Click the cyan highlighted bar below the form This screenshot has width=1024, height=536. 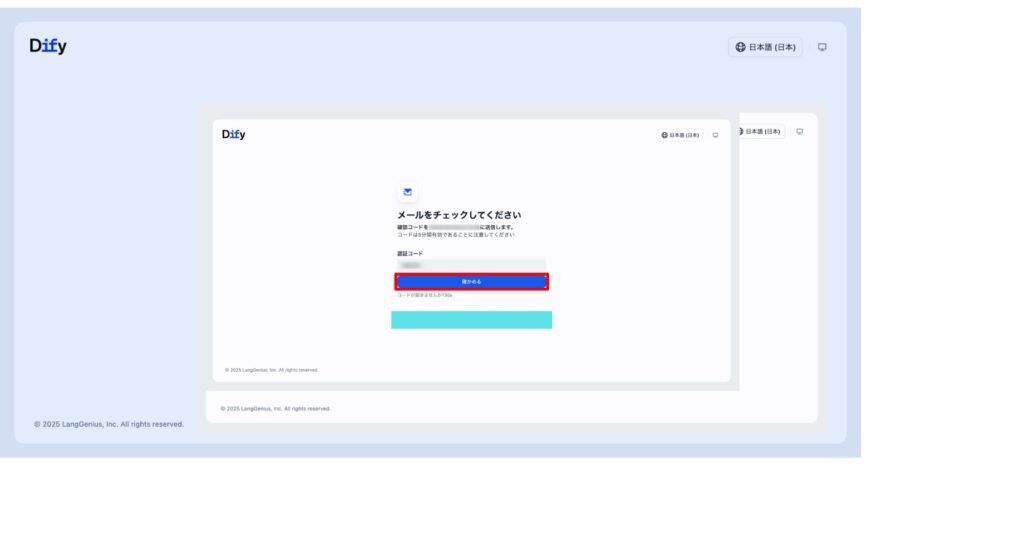tap(471, 319)
